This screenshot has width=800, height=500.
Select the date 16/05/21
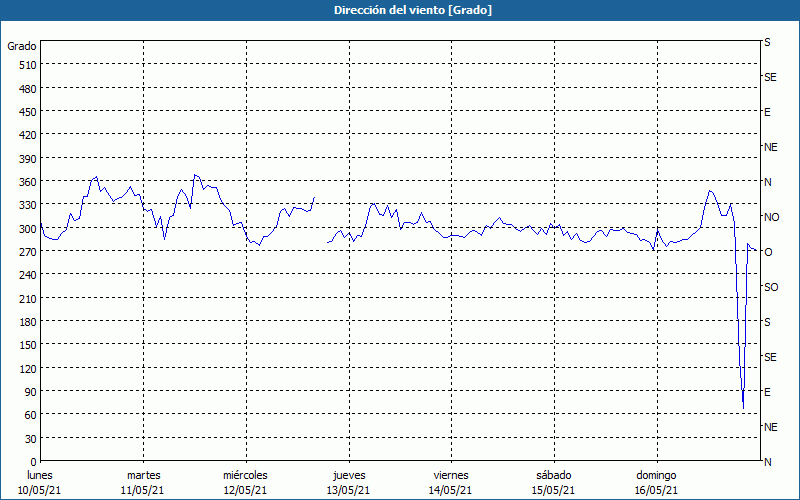[x=656, y=491]
